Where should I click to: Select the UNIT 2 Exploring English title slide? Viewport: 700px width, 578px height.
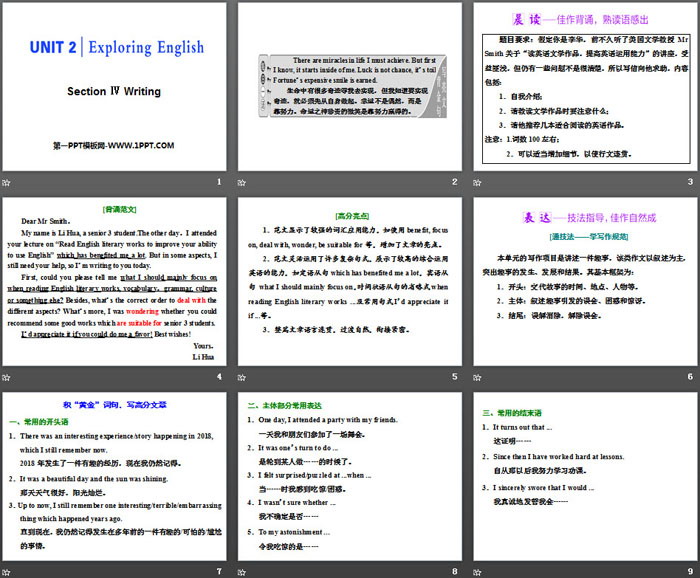(114, 88)
